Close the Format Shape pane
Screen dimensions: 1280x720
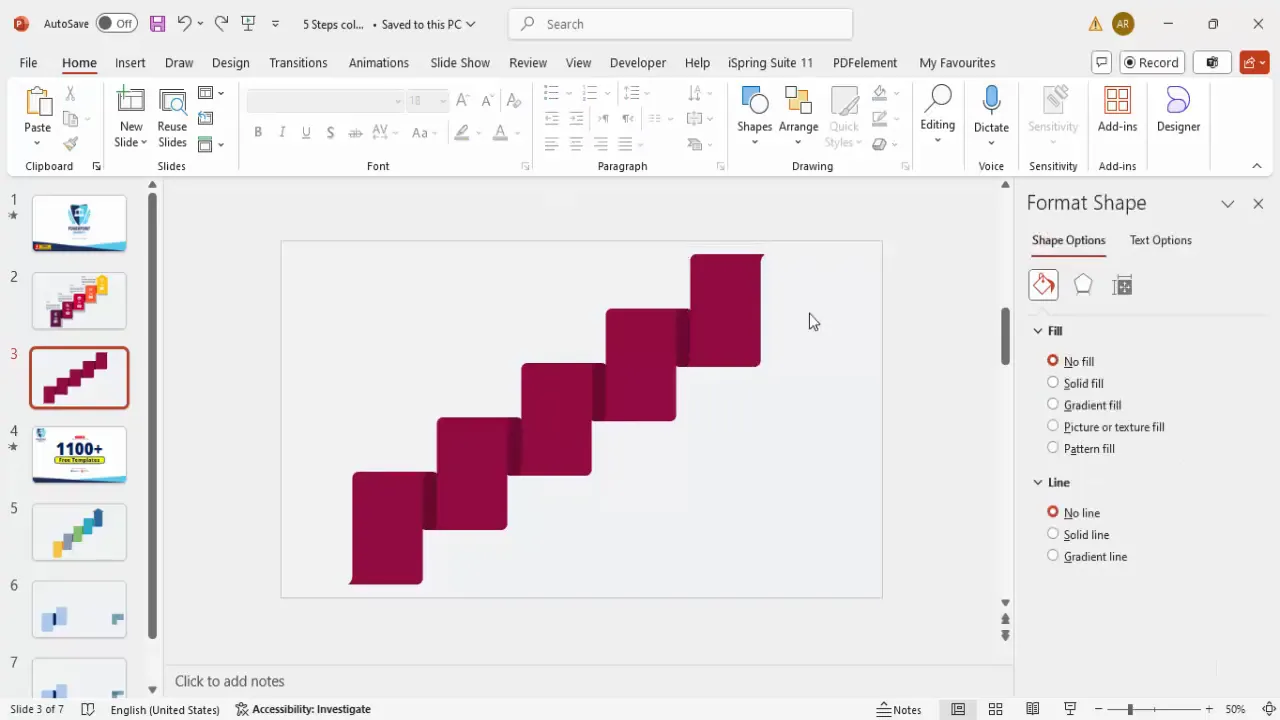[1258, 203]
